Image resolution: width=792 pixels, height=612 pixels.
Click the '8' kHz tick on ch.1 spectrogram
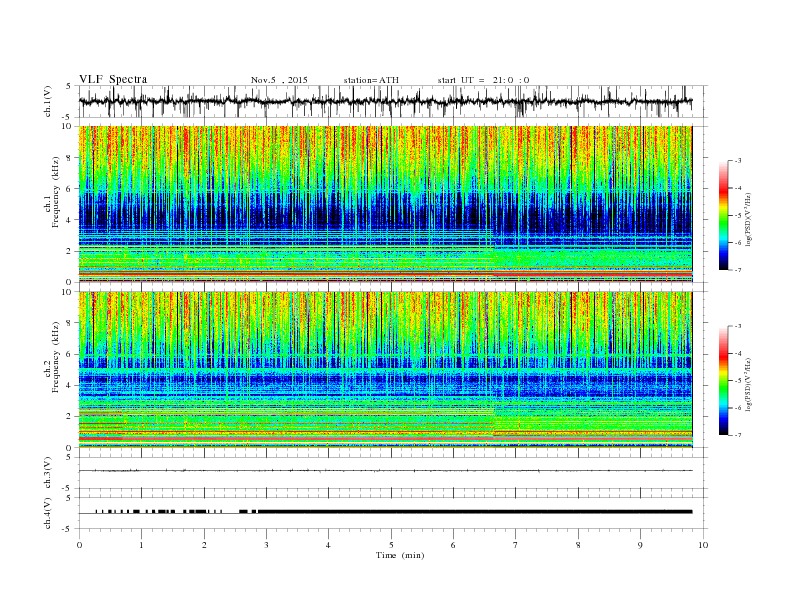(70, 158)
